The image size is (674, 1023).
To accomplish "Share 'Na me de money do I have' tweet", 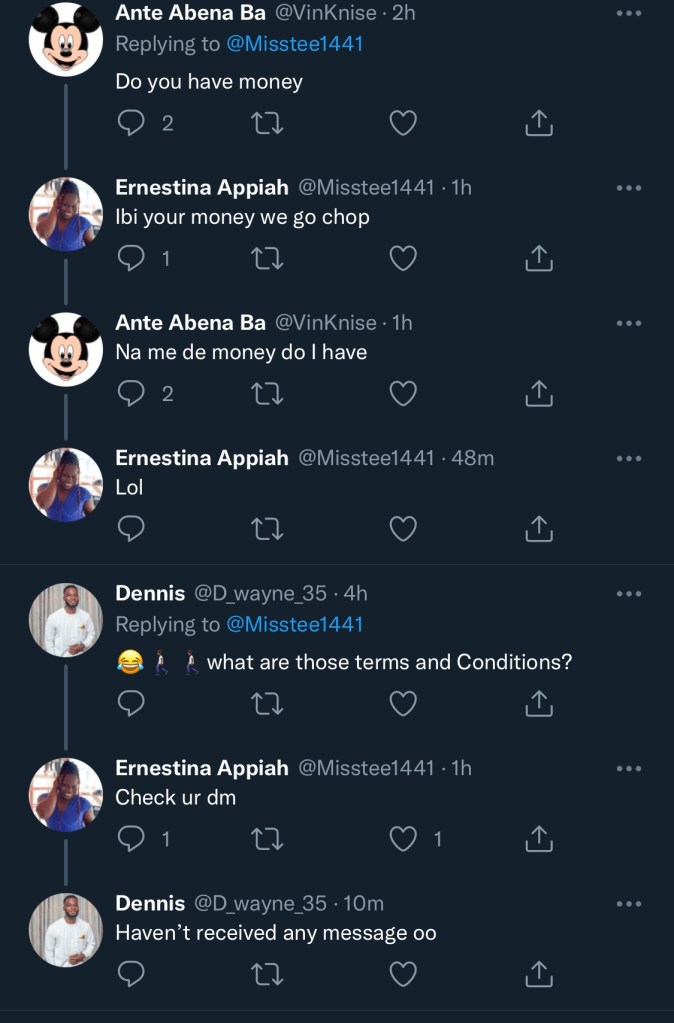I will [x=539, y=394].
